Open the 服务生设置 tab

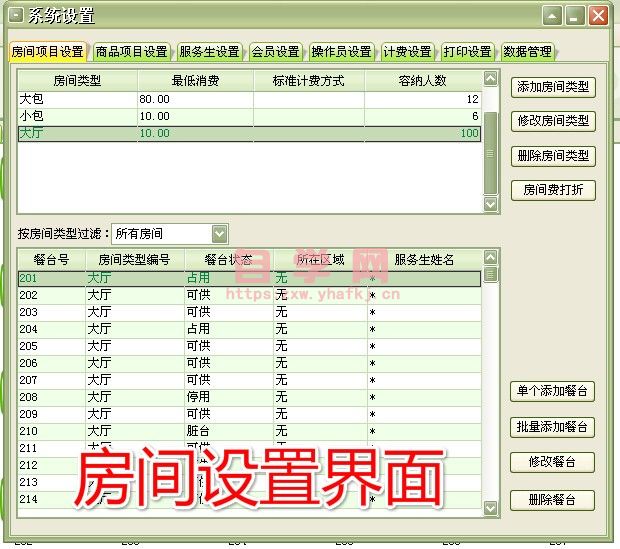(x=209, y=52)
